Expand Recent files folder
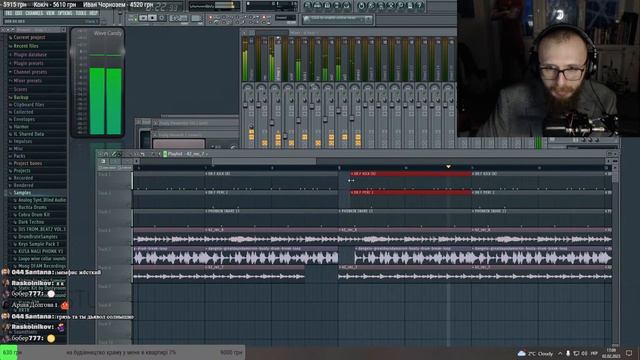Viewport: 640px width, 360px height. click(26, 46)
